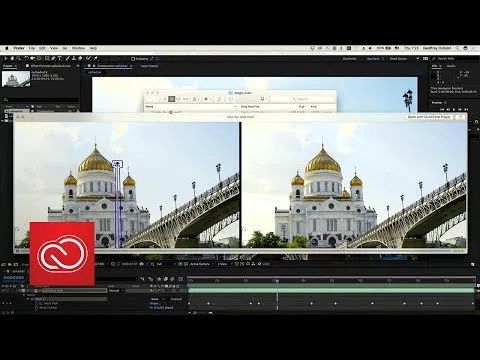
Task: Switch to the Essentials workspace
Action: [350, 59]
